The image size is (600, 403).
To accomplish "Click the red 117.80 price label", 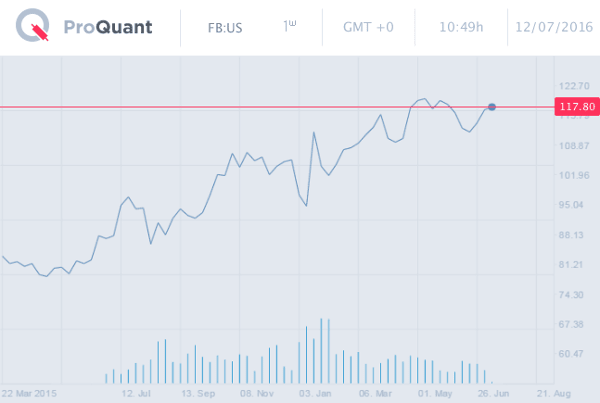I will point(577,106).
